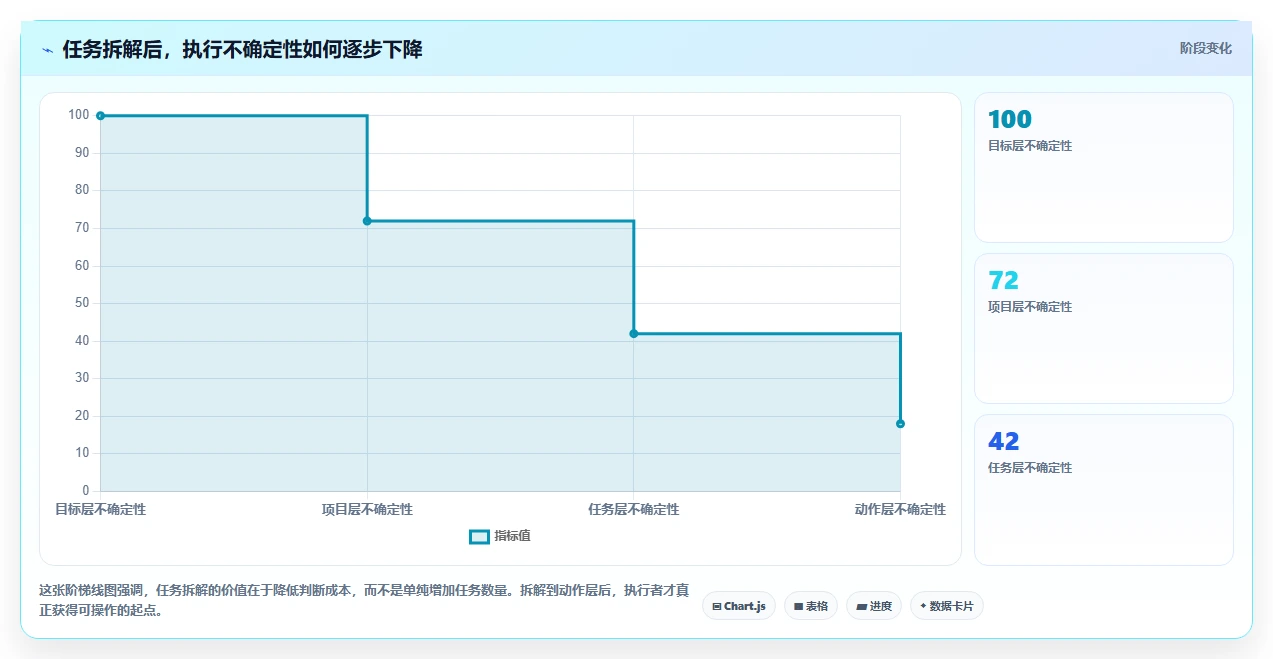Open the 任务层不确定性 stat card showing 42
This screenshot has width=1273, height=659.
(x=1104, y=490)
